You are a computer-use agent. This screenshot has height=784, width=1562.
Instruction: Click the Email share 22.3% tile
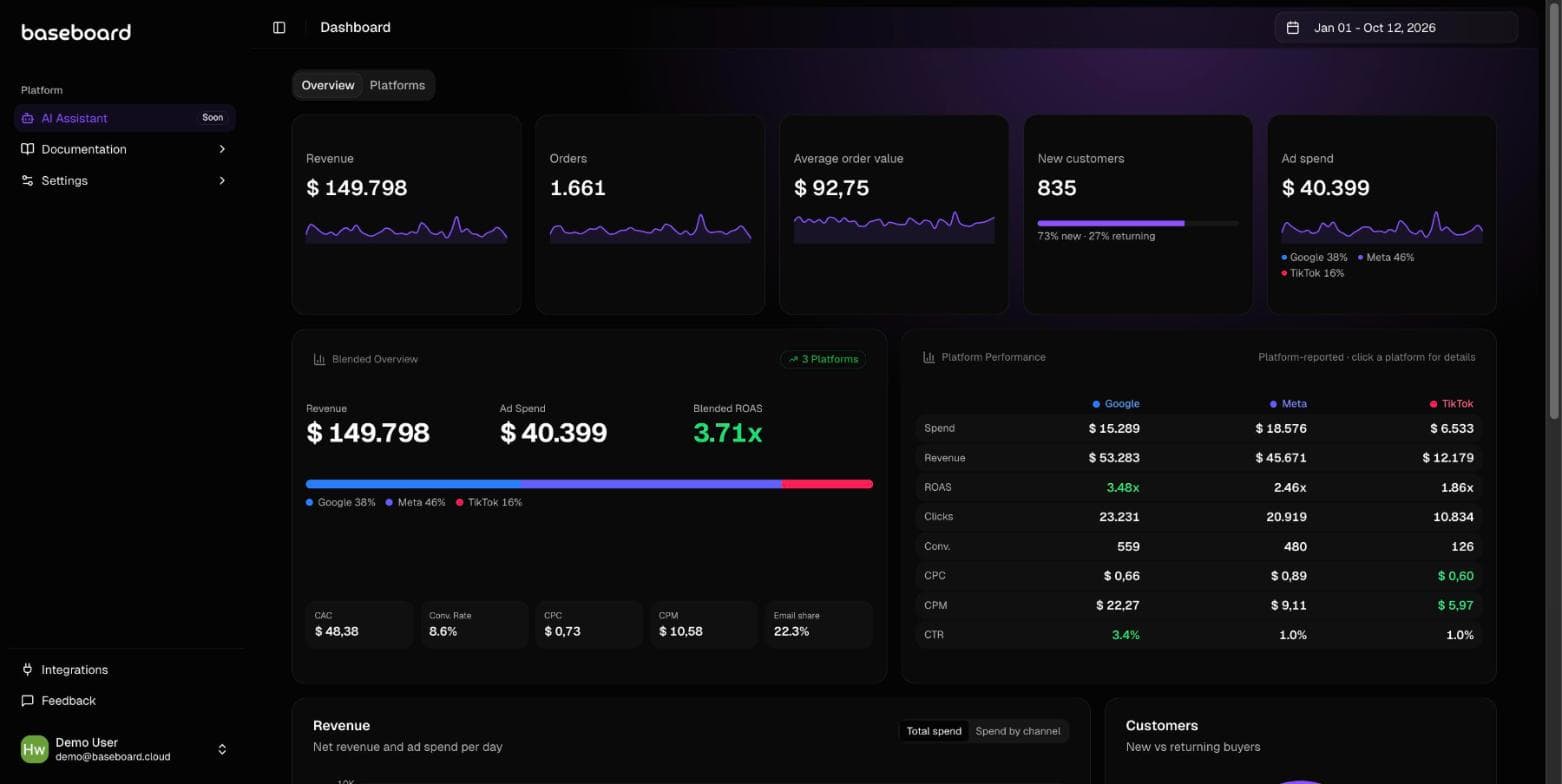click(819, 624)
